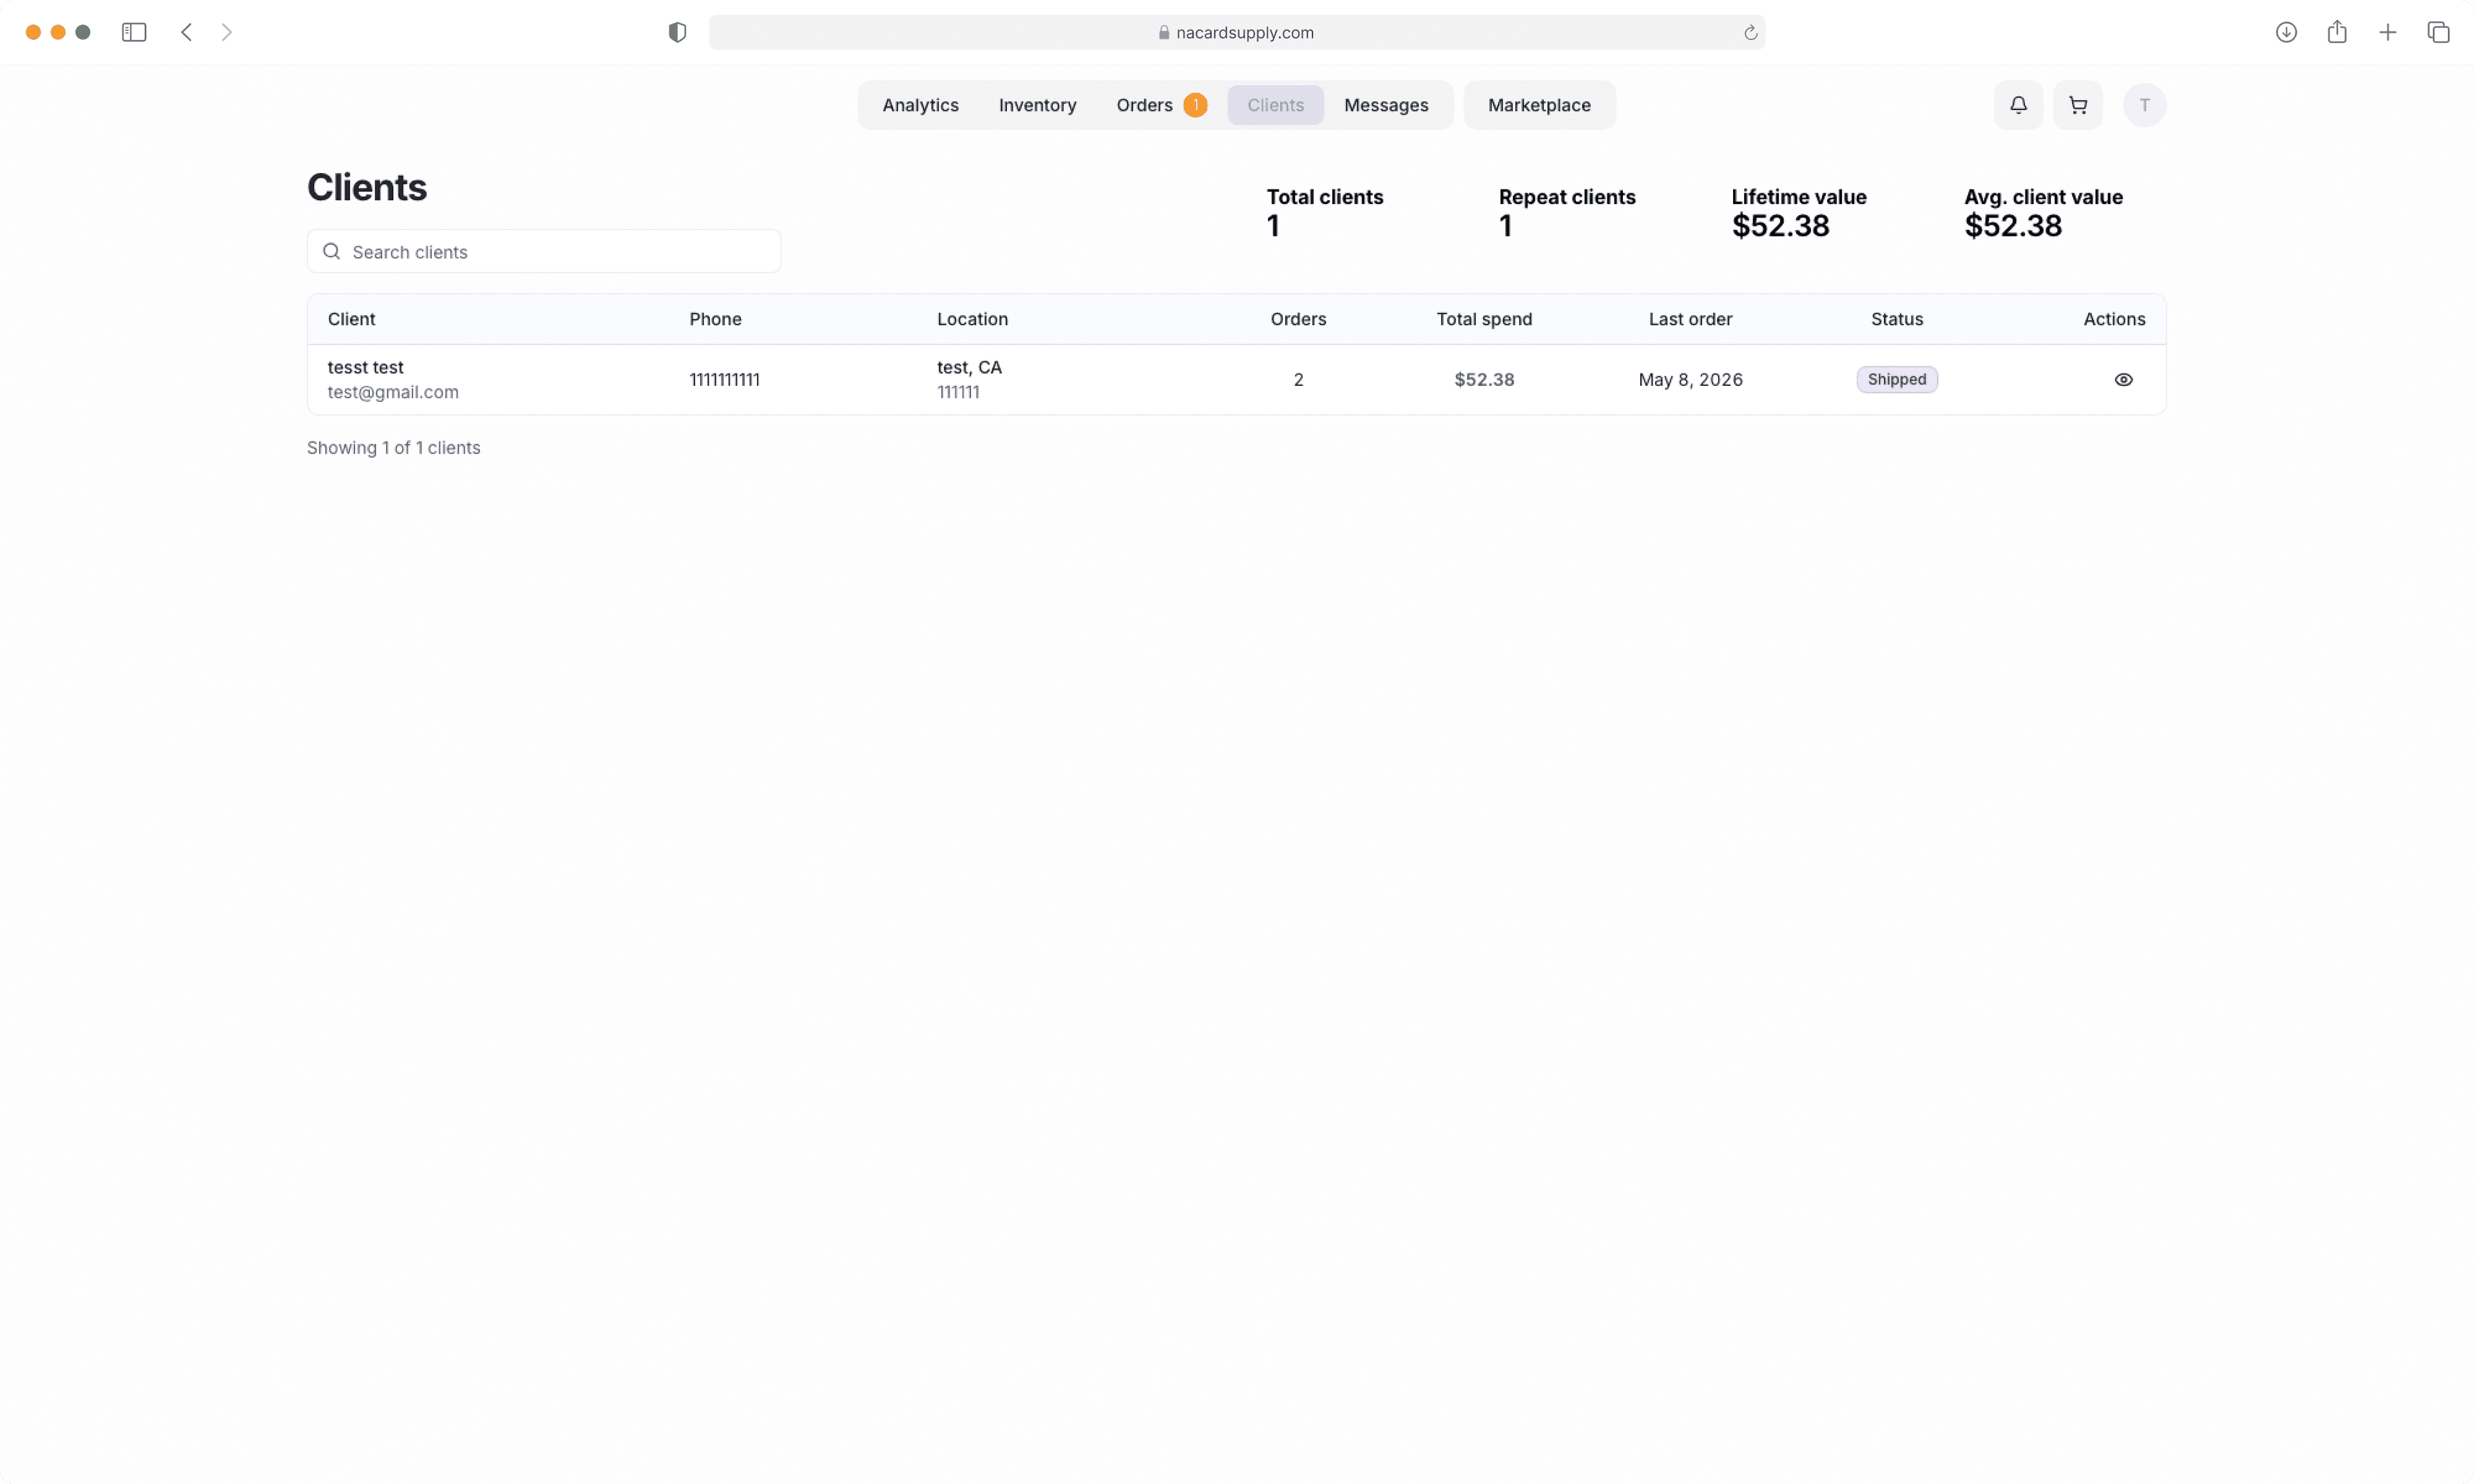Click the Status column header

tap(1897, 319)
